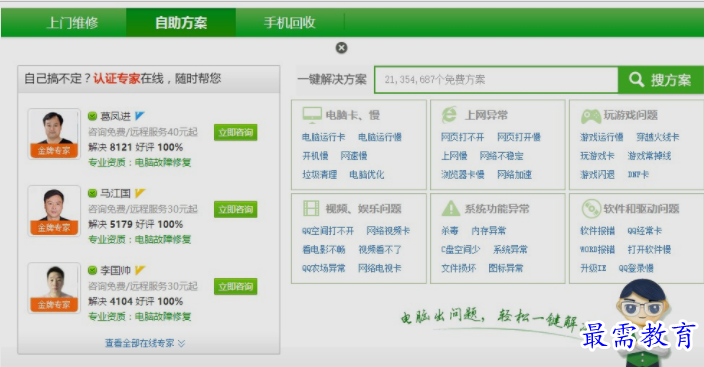Click the gamepad icon beside 玩游戏问题
704x367 pixels.
[x=590, y=116]
